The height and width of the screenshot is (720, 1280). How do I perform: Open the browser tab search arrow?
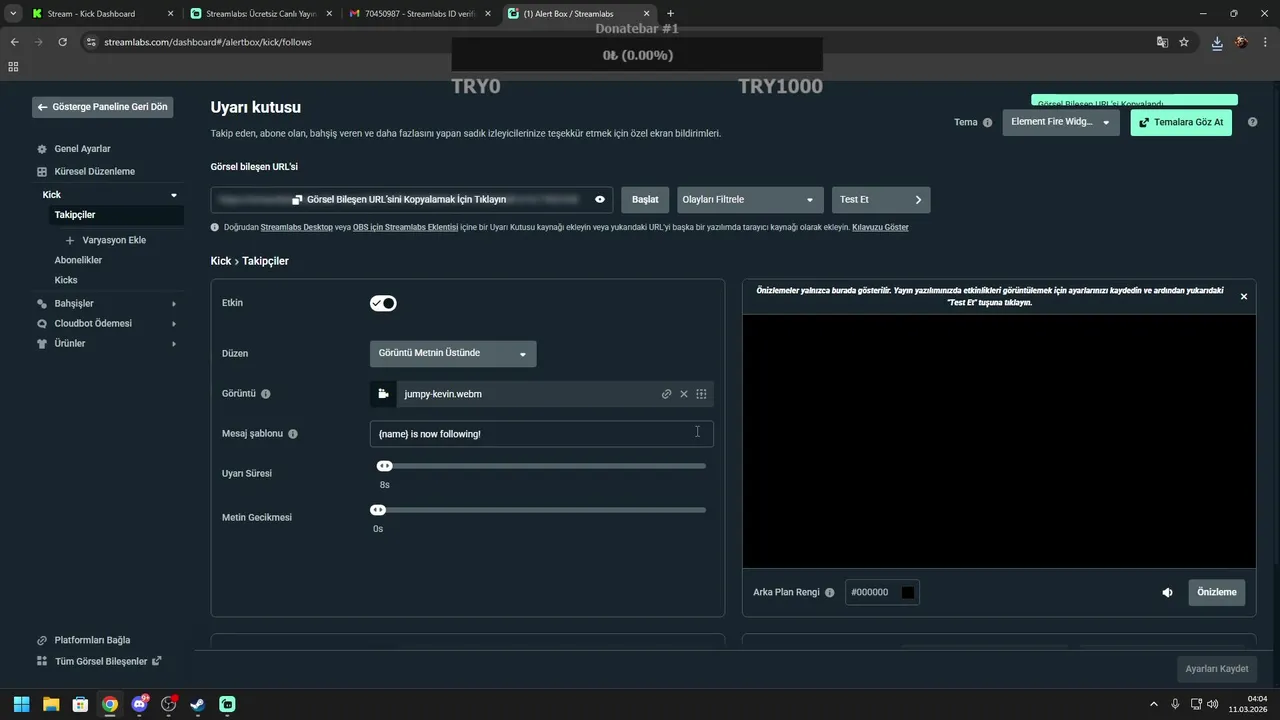coord(13,13)
